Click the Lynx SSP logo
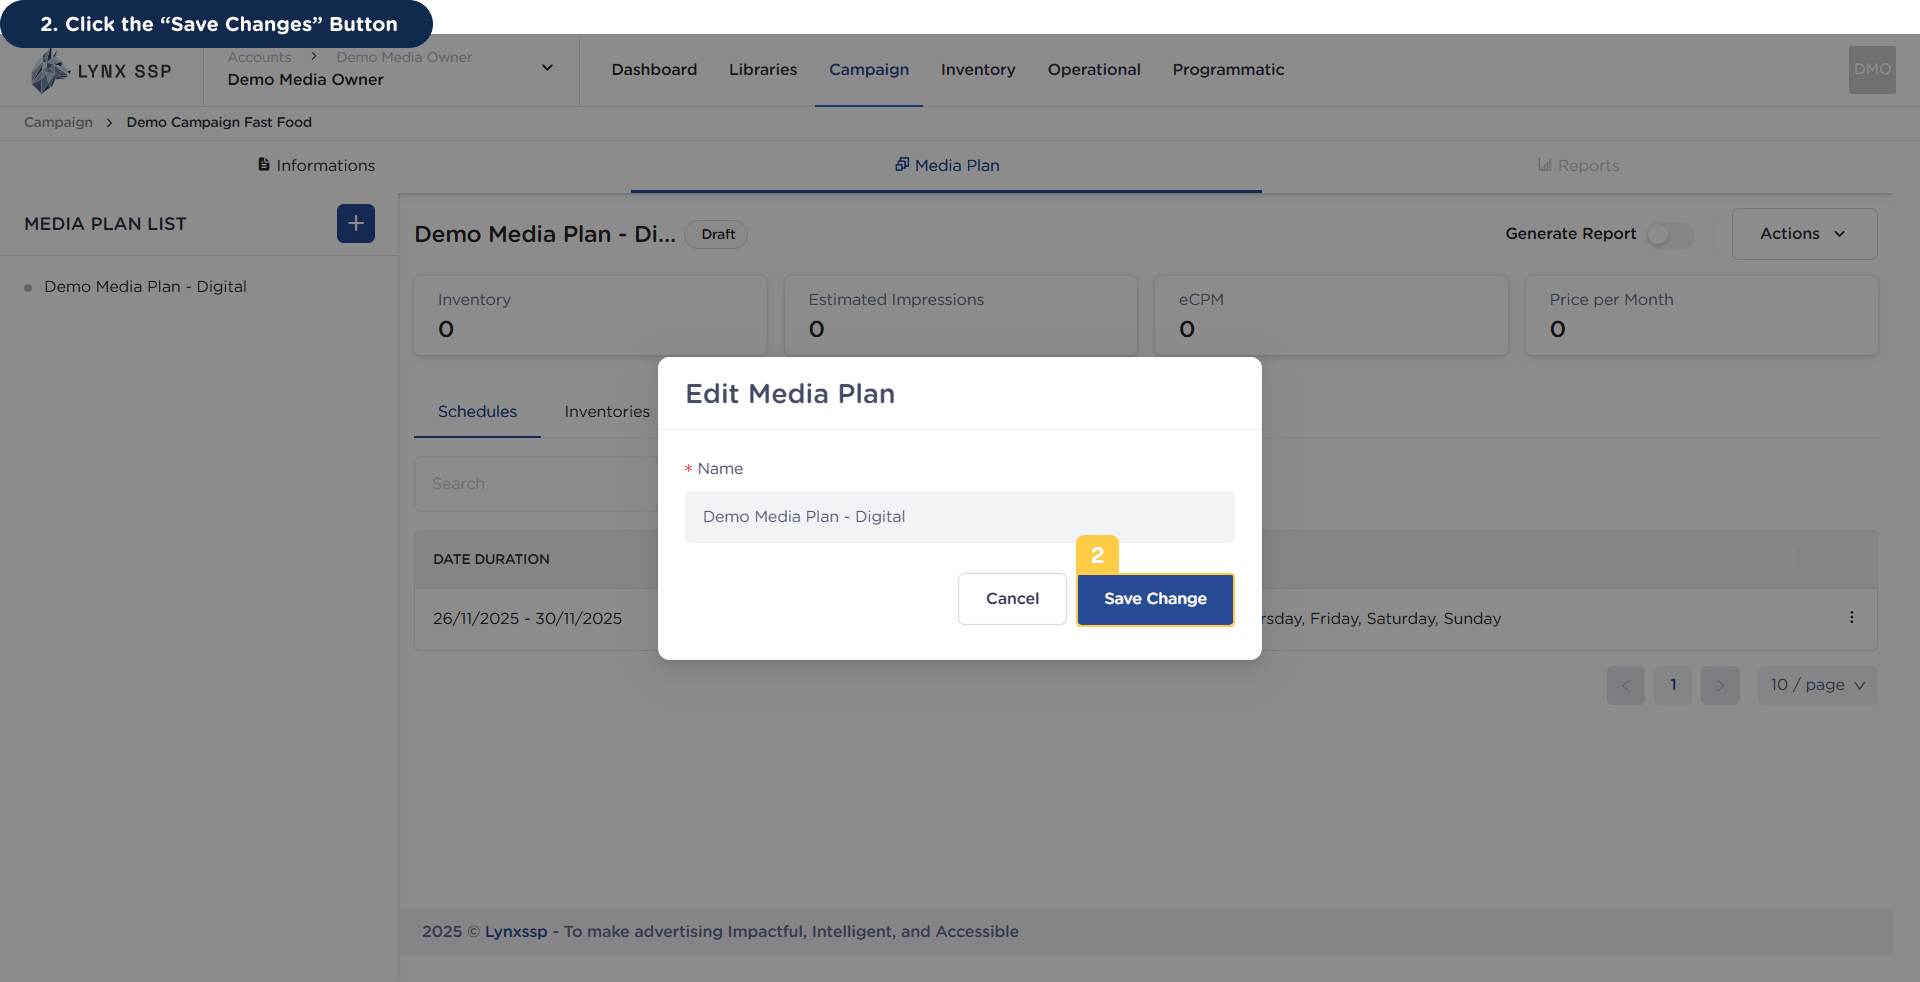The image size is (1920, 982). (101, 71)
